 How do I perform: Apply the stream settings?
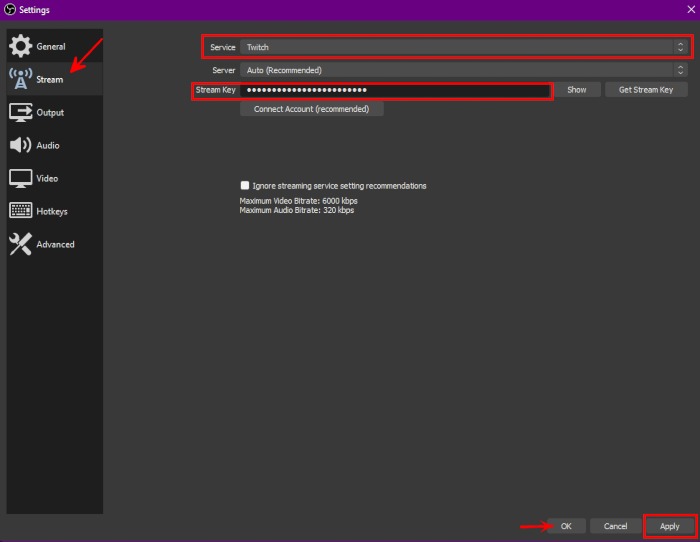669,526
